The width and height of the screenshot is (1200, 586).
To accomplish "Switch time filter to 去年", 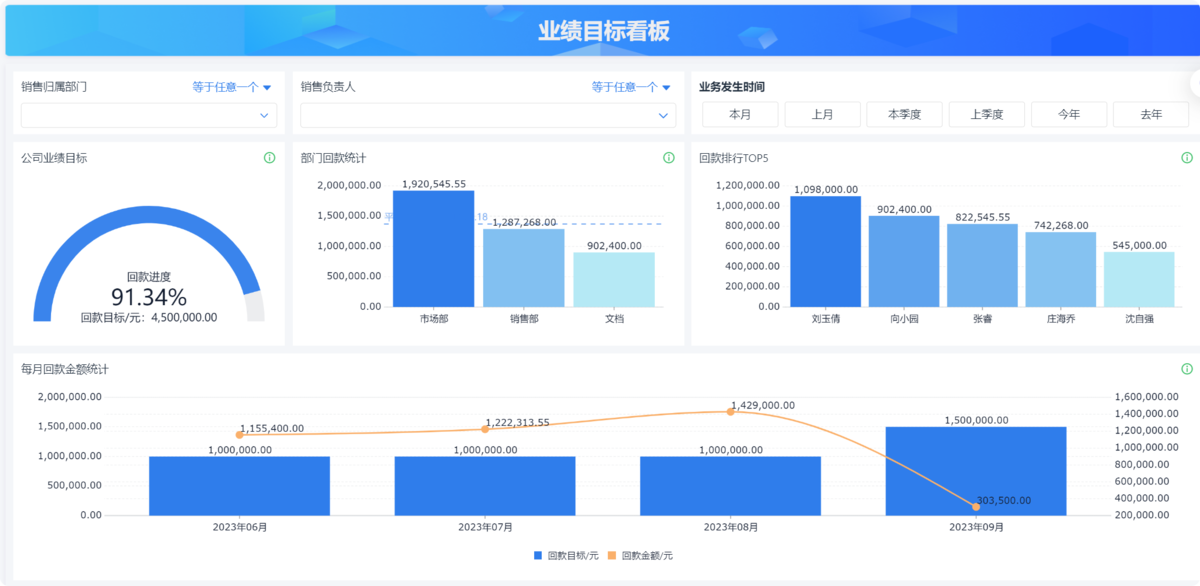I will pyautogui.click(x=1151, y=115).
